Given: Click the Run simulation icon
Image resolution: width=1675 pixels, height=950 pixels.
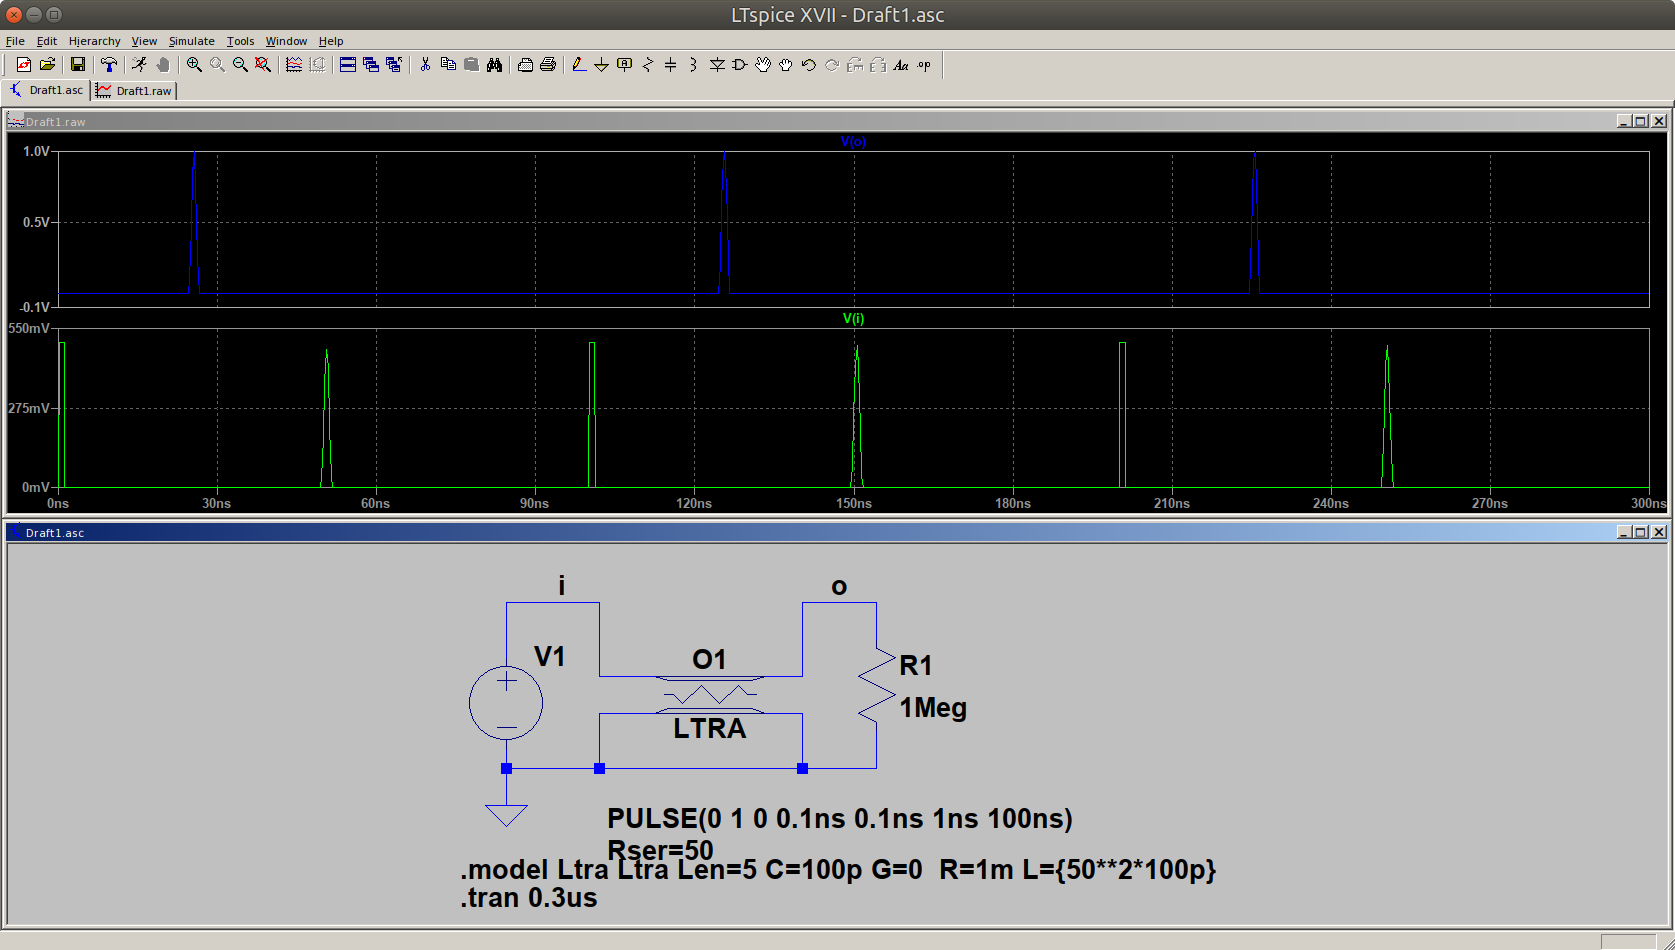Looking at the screenshot, I should (x=139, y=65).
